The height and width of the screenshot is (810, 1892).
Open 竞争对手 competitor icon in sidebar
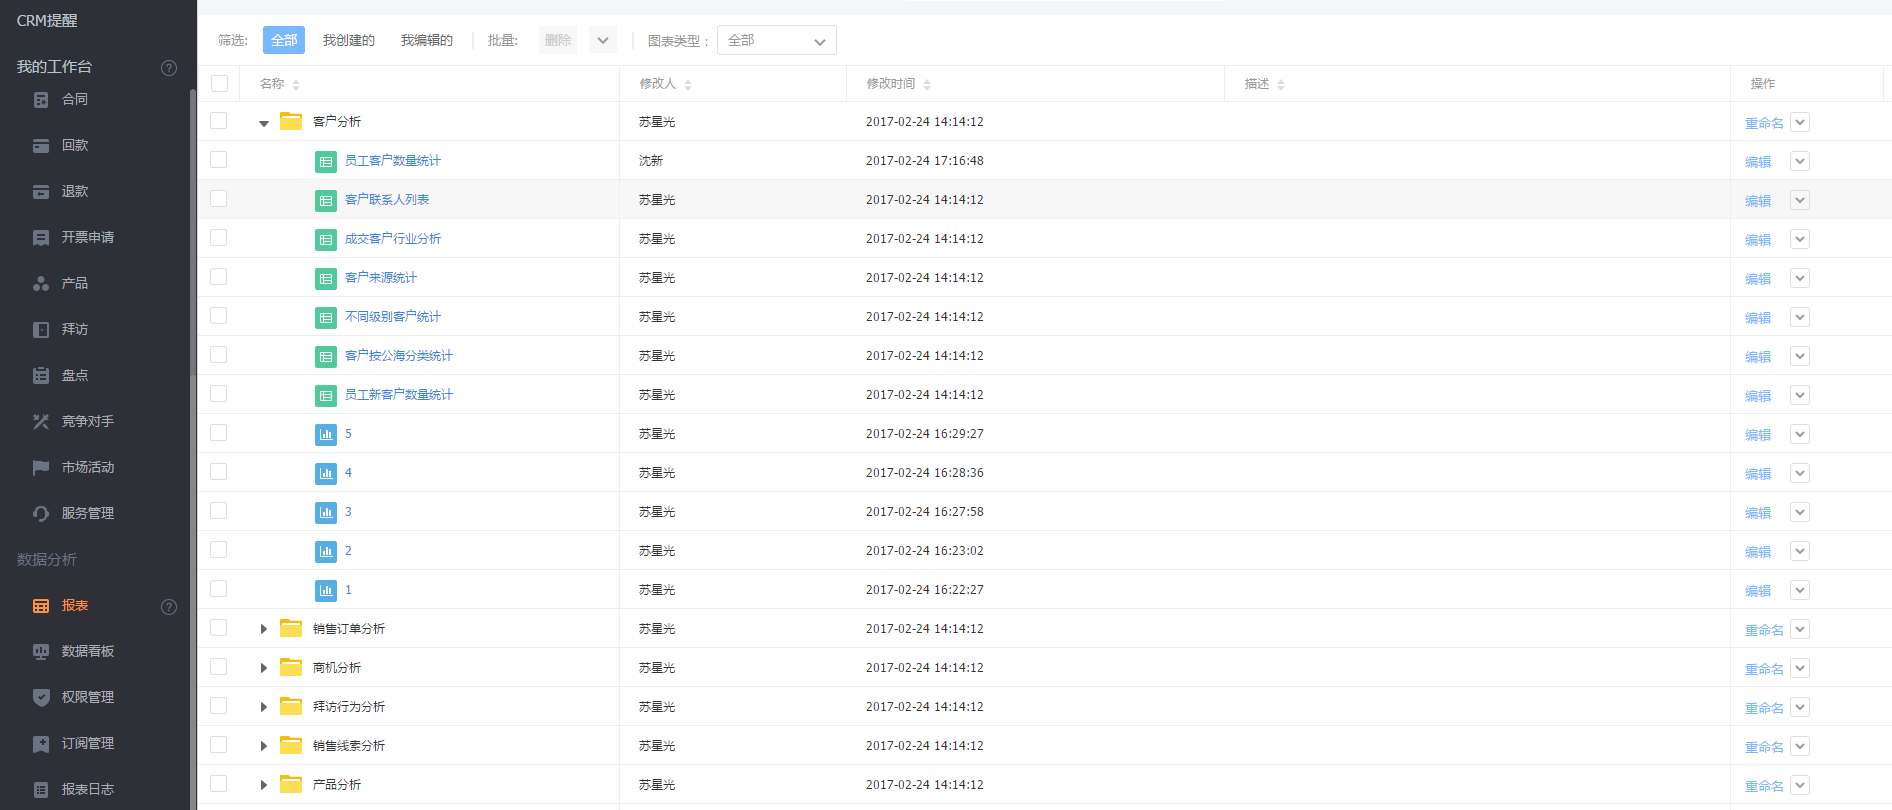(x=41, y=422)
